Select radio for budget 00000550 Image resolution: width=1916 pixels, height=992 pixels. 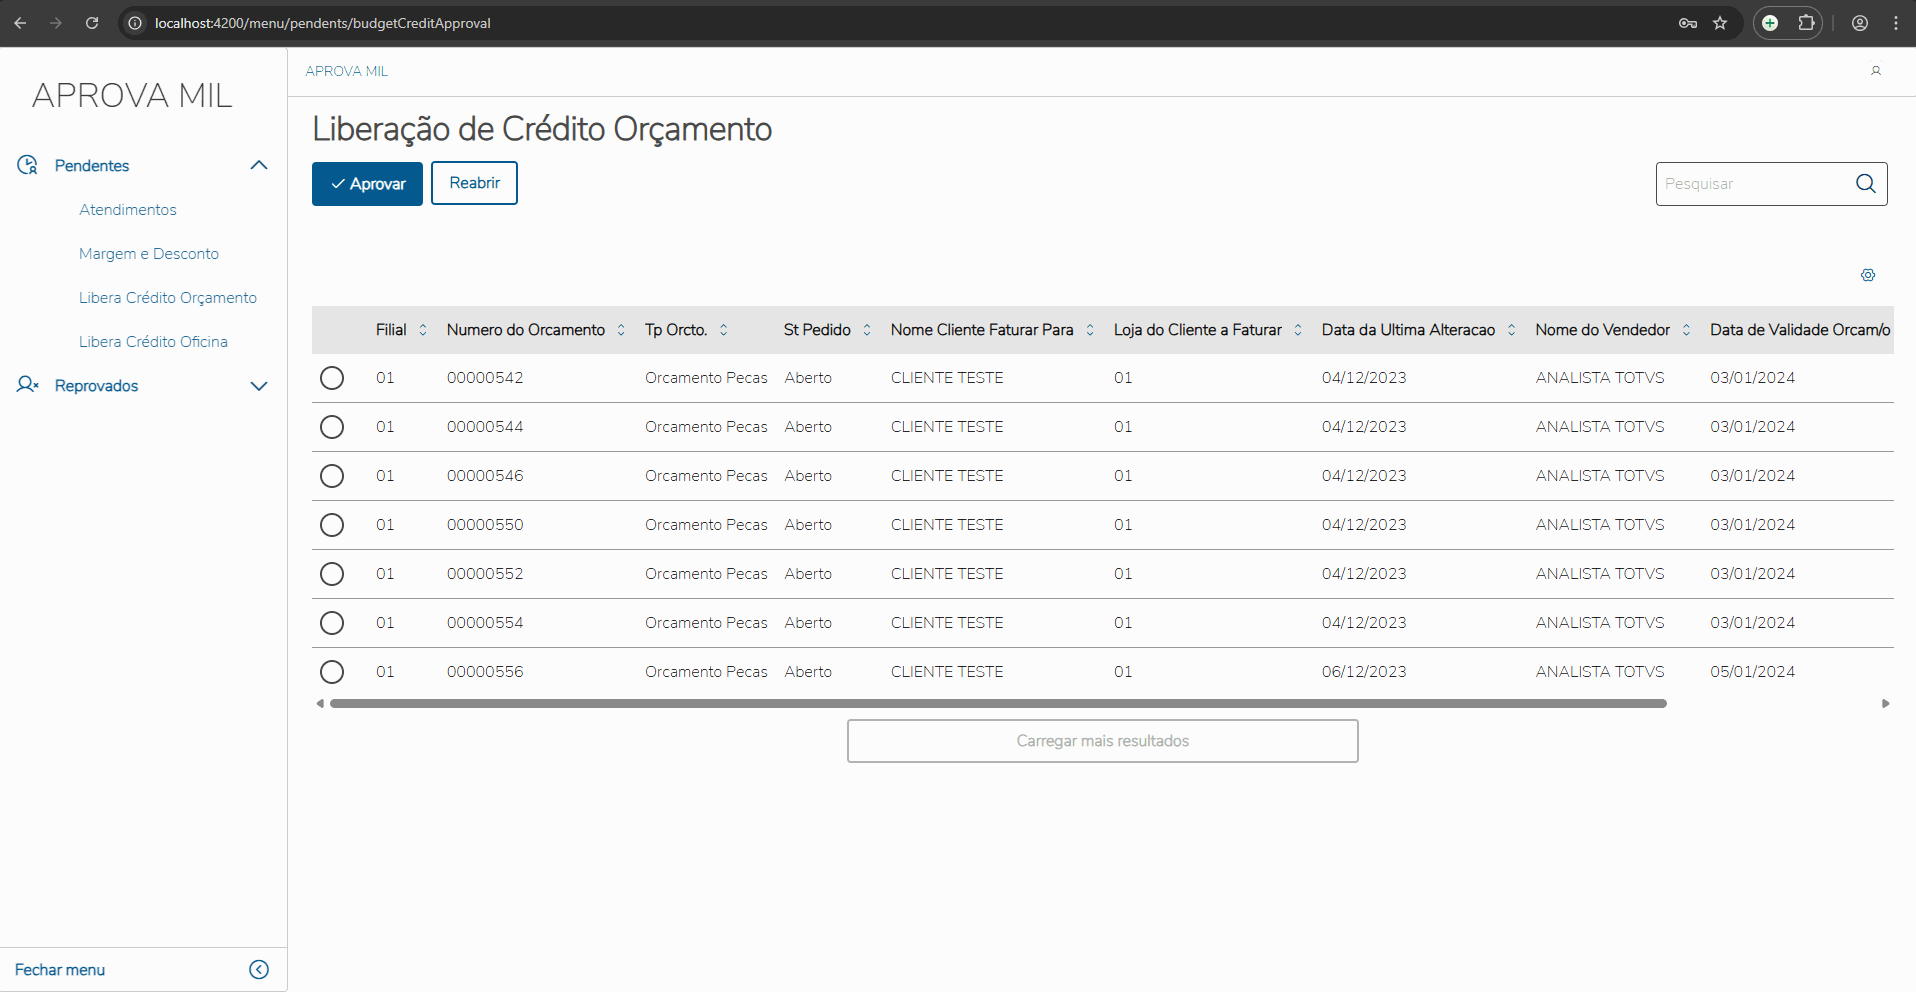point(332,525)
